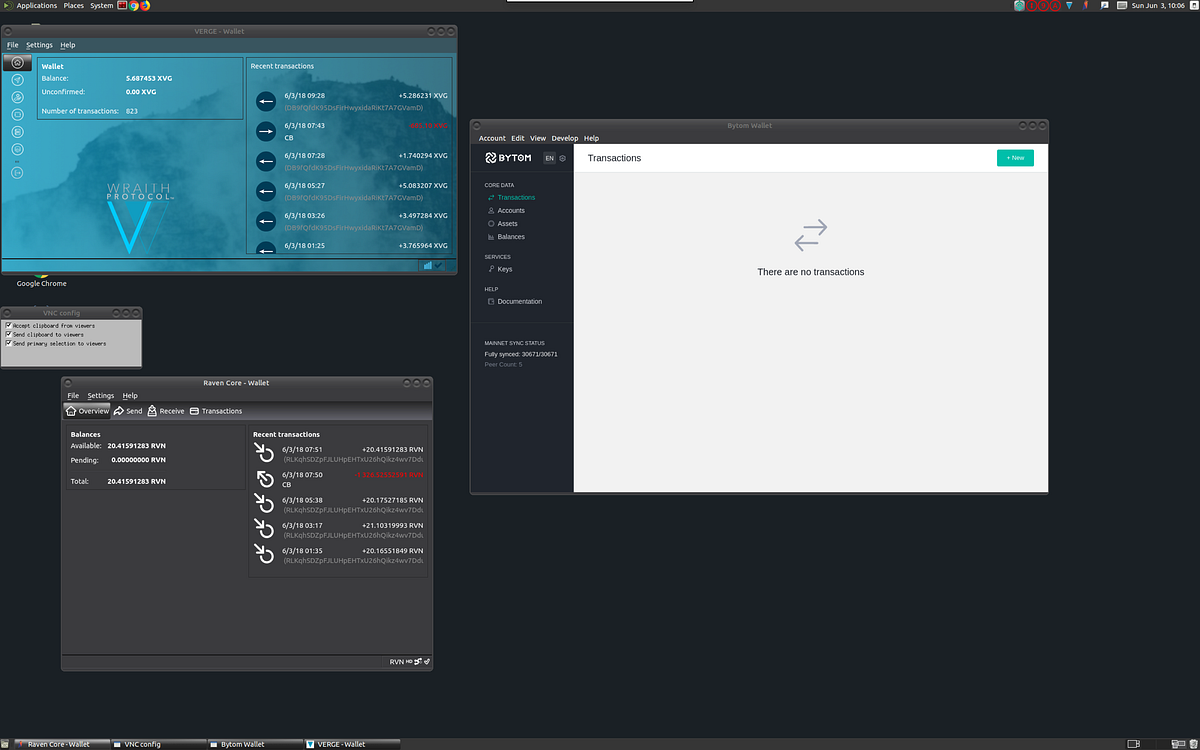The width and height of the screenshot is (1200, 750).
Task: Click the HD wallet icon in Raven Core's status bar
Action: 409,661
